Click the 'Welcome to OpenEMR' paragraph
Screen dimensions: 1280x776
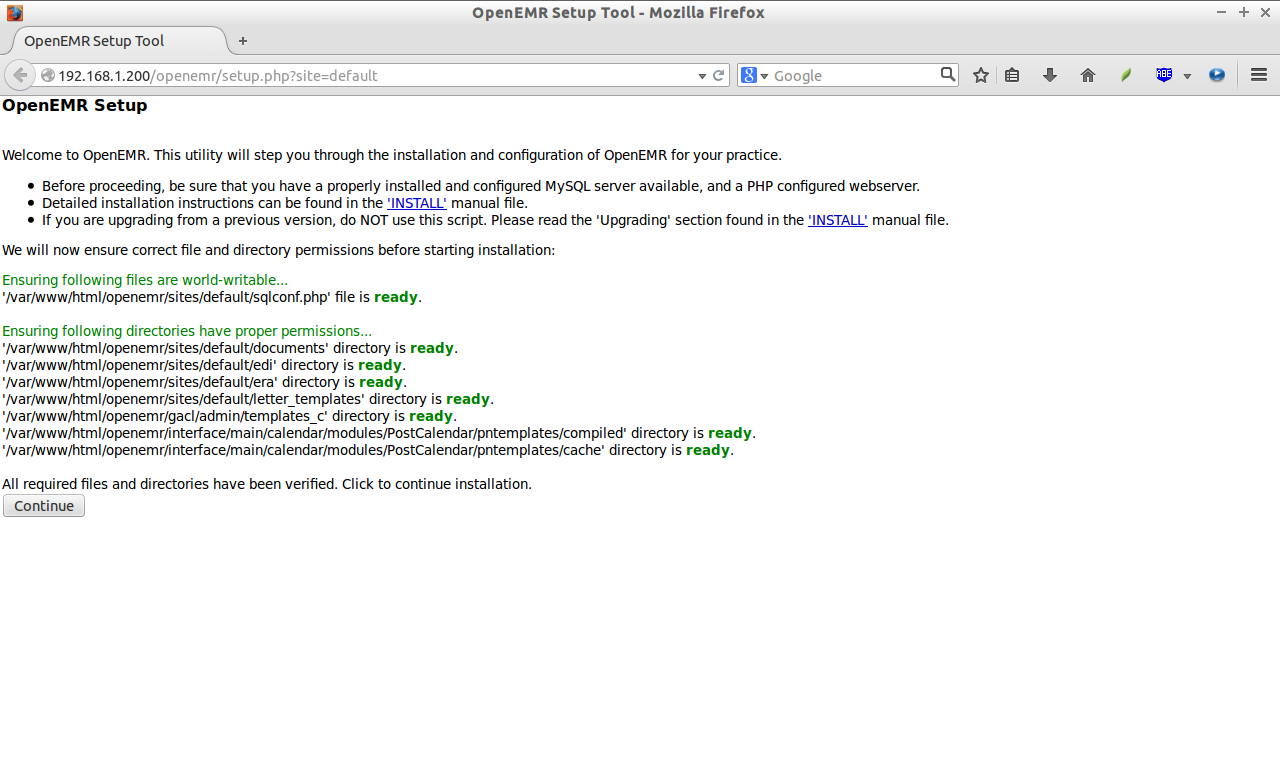392,155
